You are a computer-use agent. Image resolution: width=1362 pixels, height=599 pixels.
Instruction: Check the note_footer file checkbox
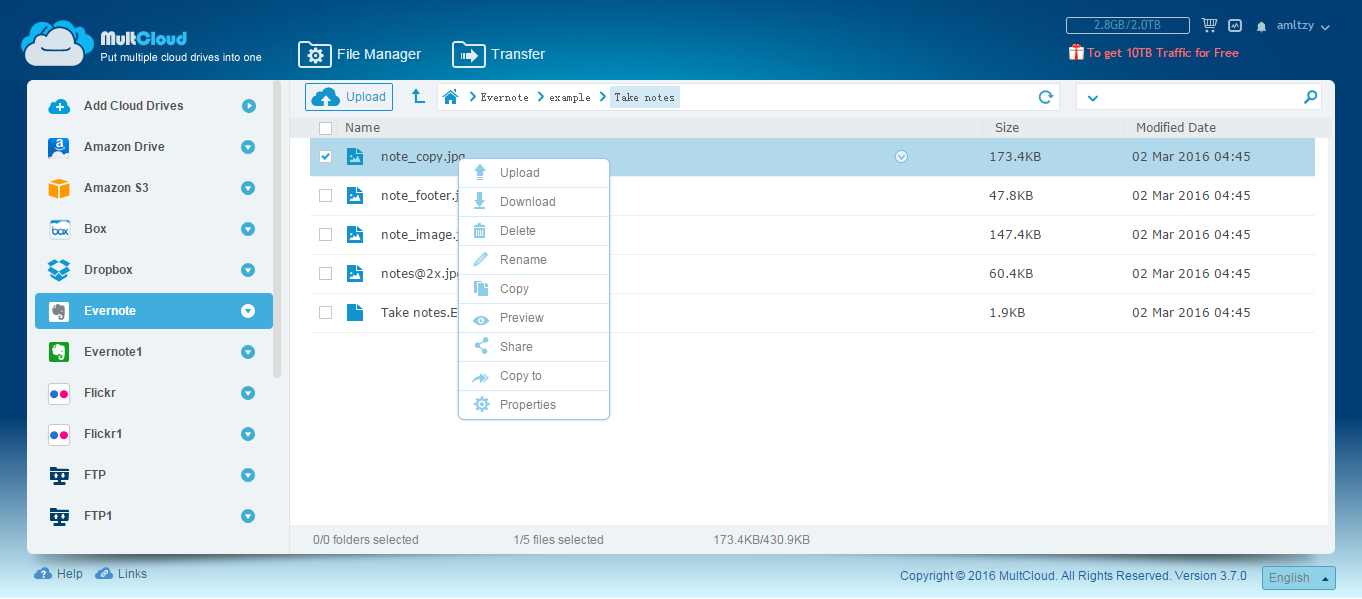point(325,196)
